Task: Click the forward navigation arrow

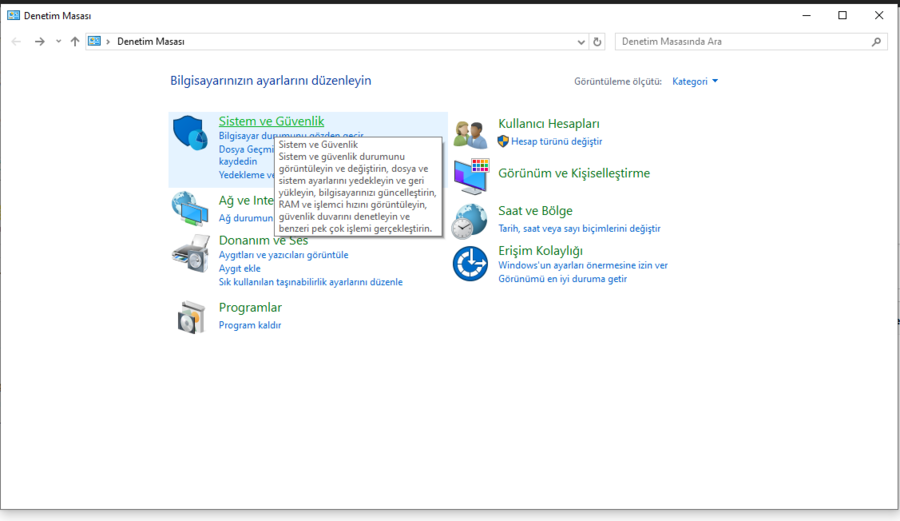Action: point(39,41)
